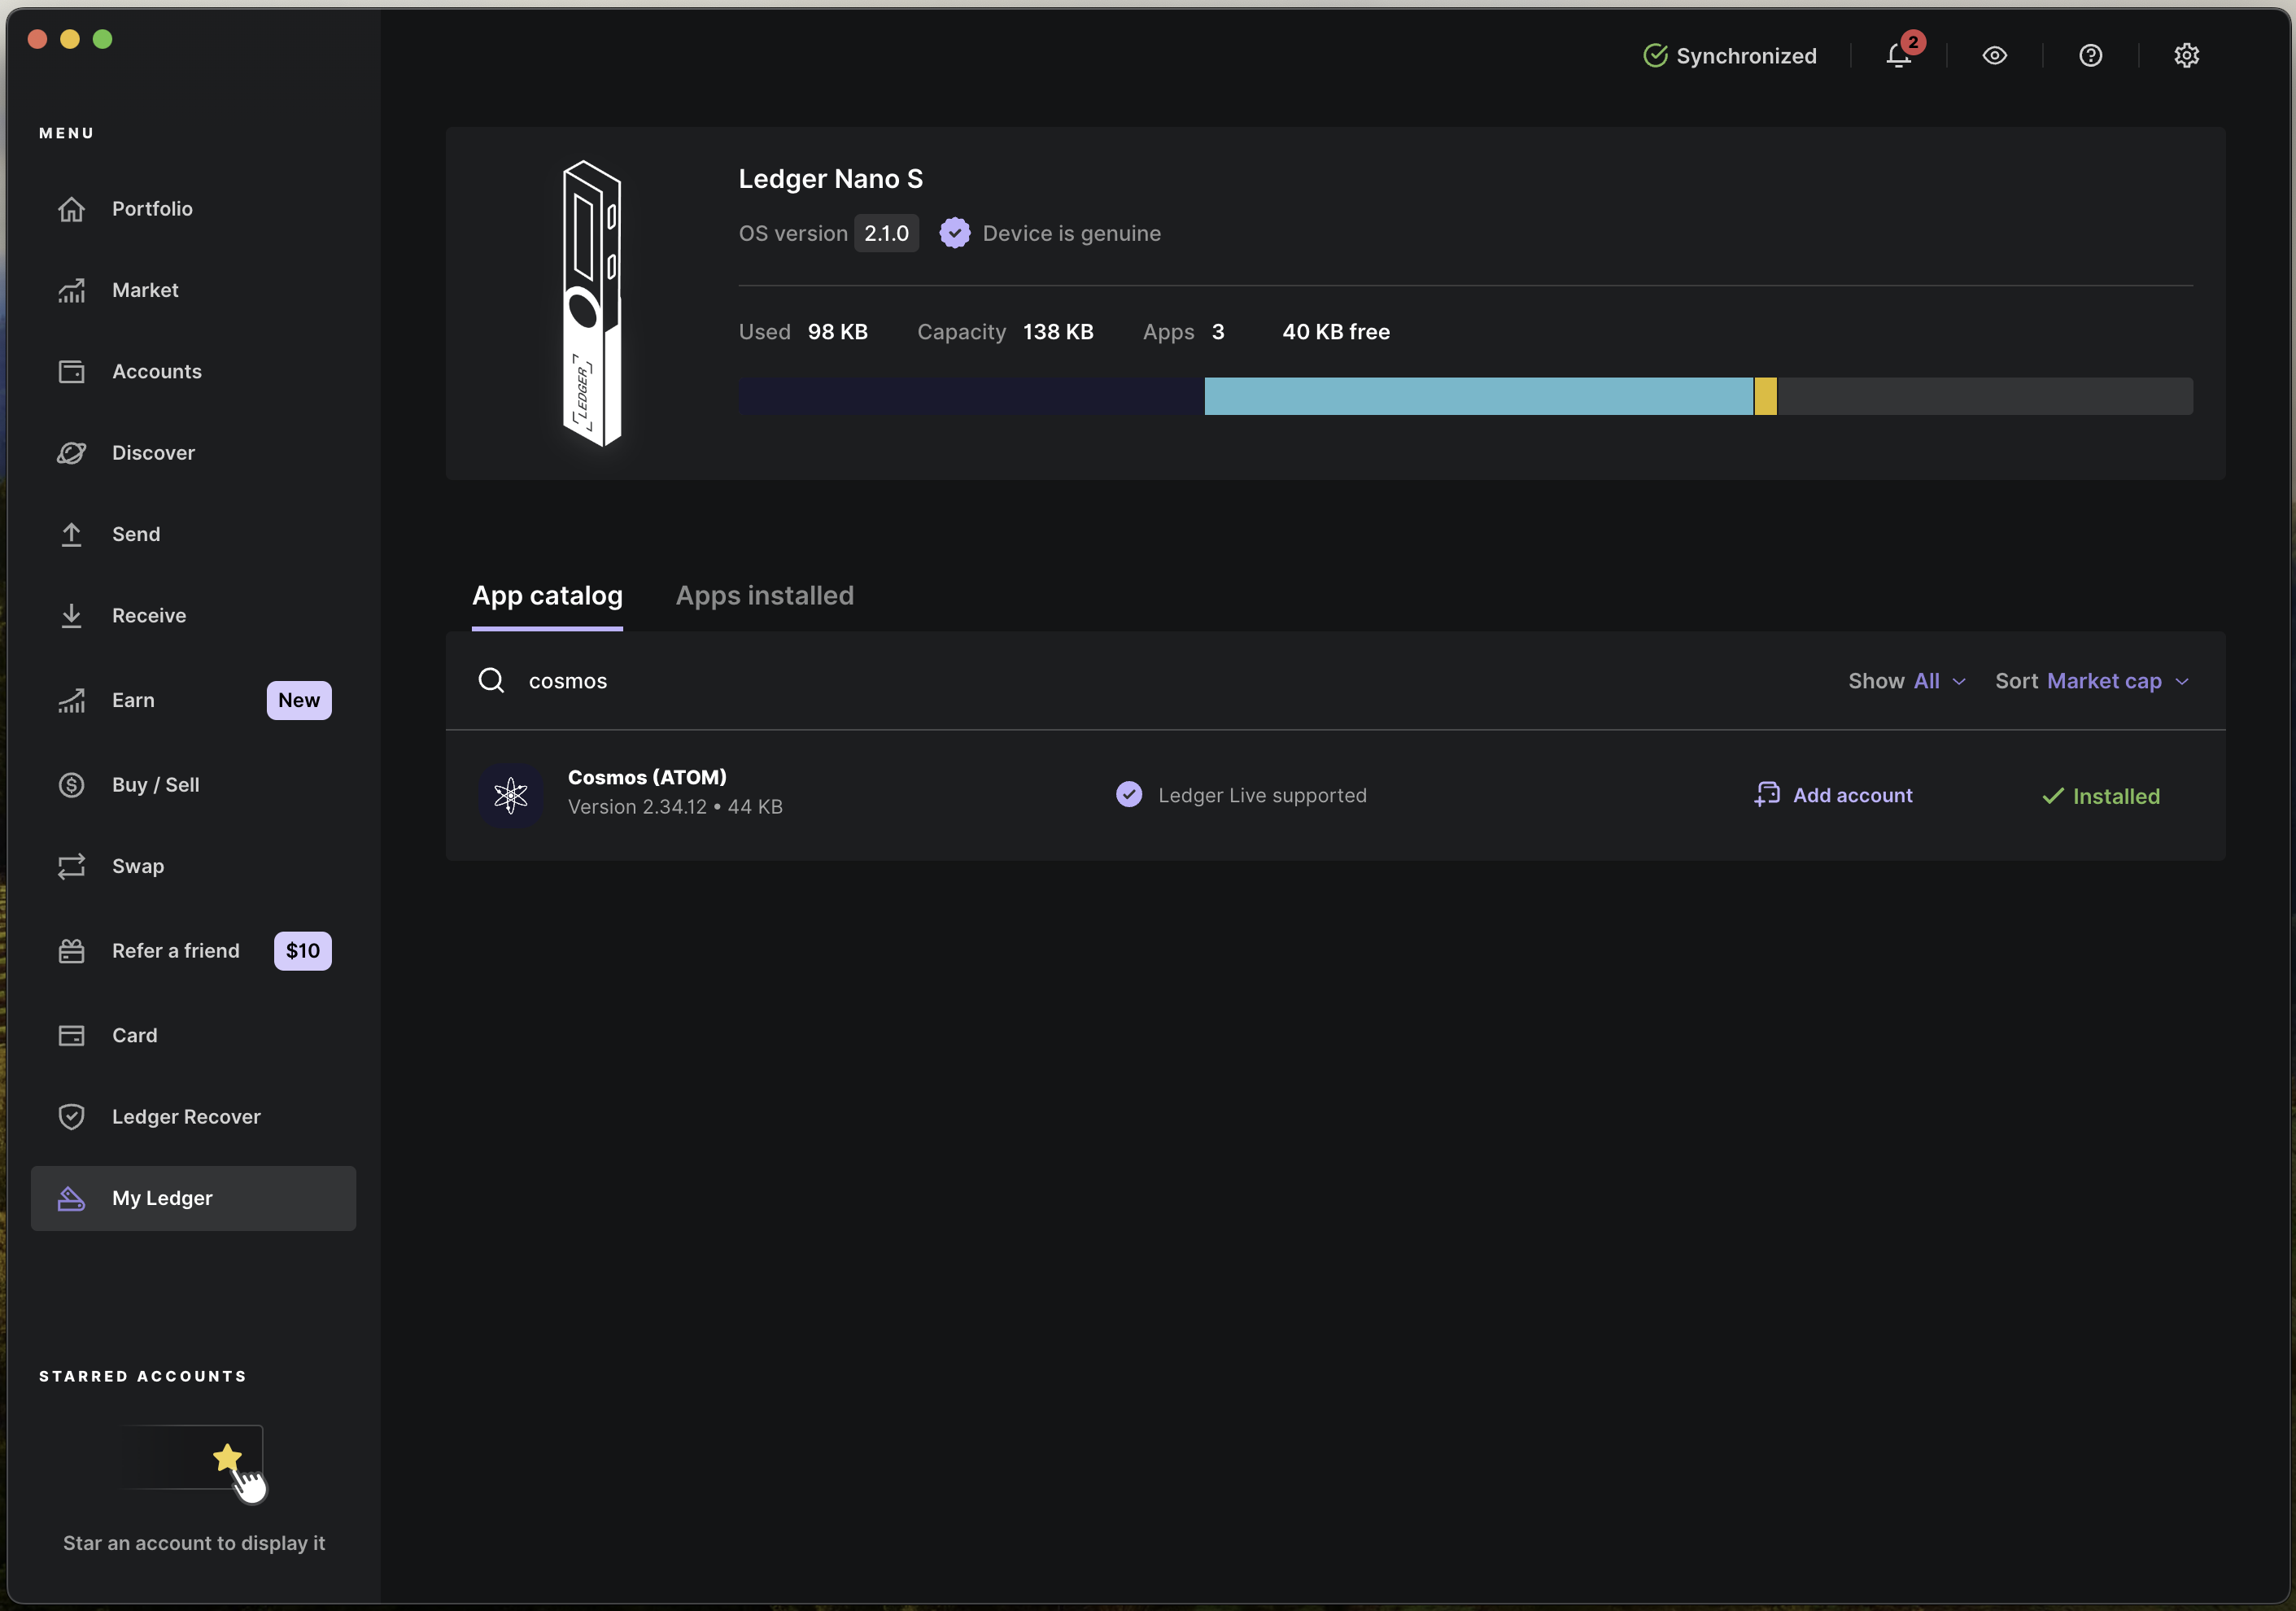Image resolution: width=2296 pixels, height=1611 pixels.
Task: Click the yellow star starred accounts icon
Action: click(x=227, y=1457)
